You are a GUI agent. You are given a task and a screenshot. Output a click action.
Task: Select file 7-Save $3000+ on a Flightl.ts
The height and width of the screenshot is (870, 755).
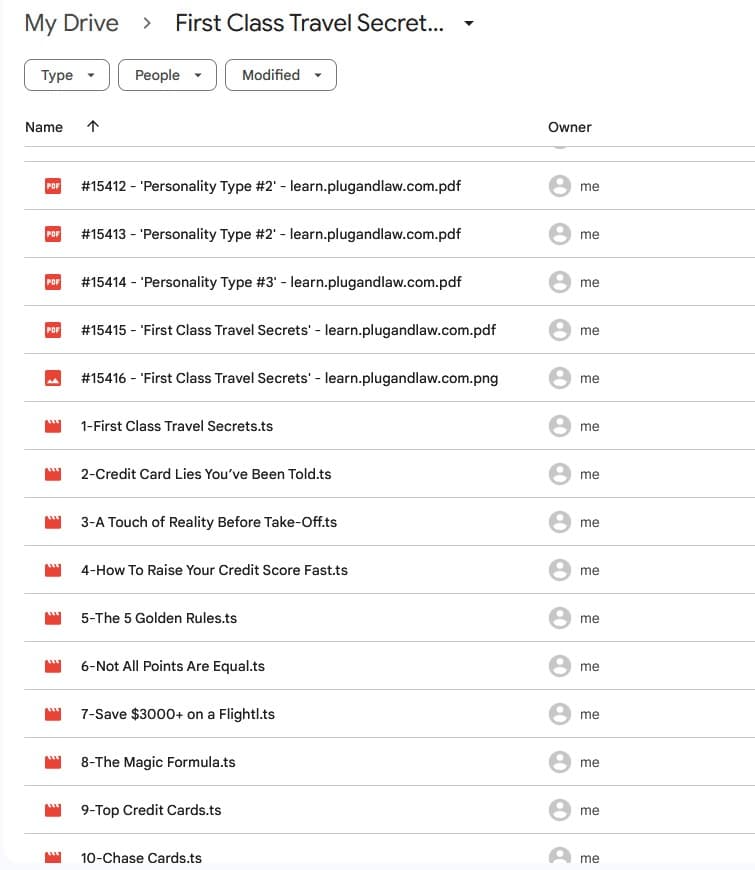tap(178, 714)
